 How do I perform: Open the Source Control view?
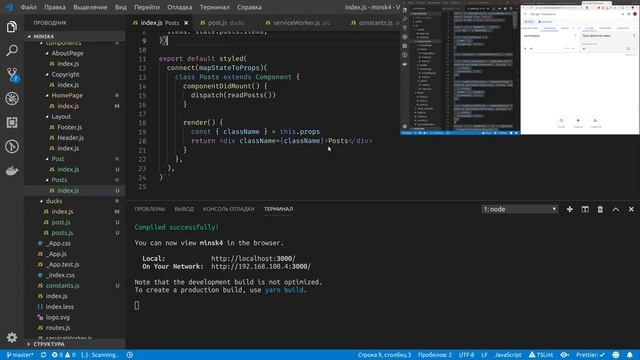click(12, 75)
